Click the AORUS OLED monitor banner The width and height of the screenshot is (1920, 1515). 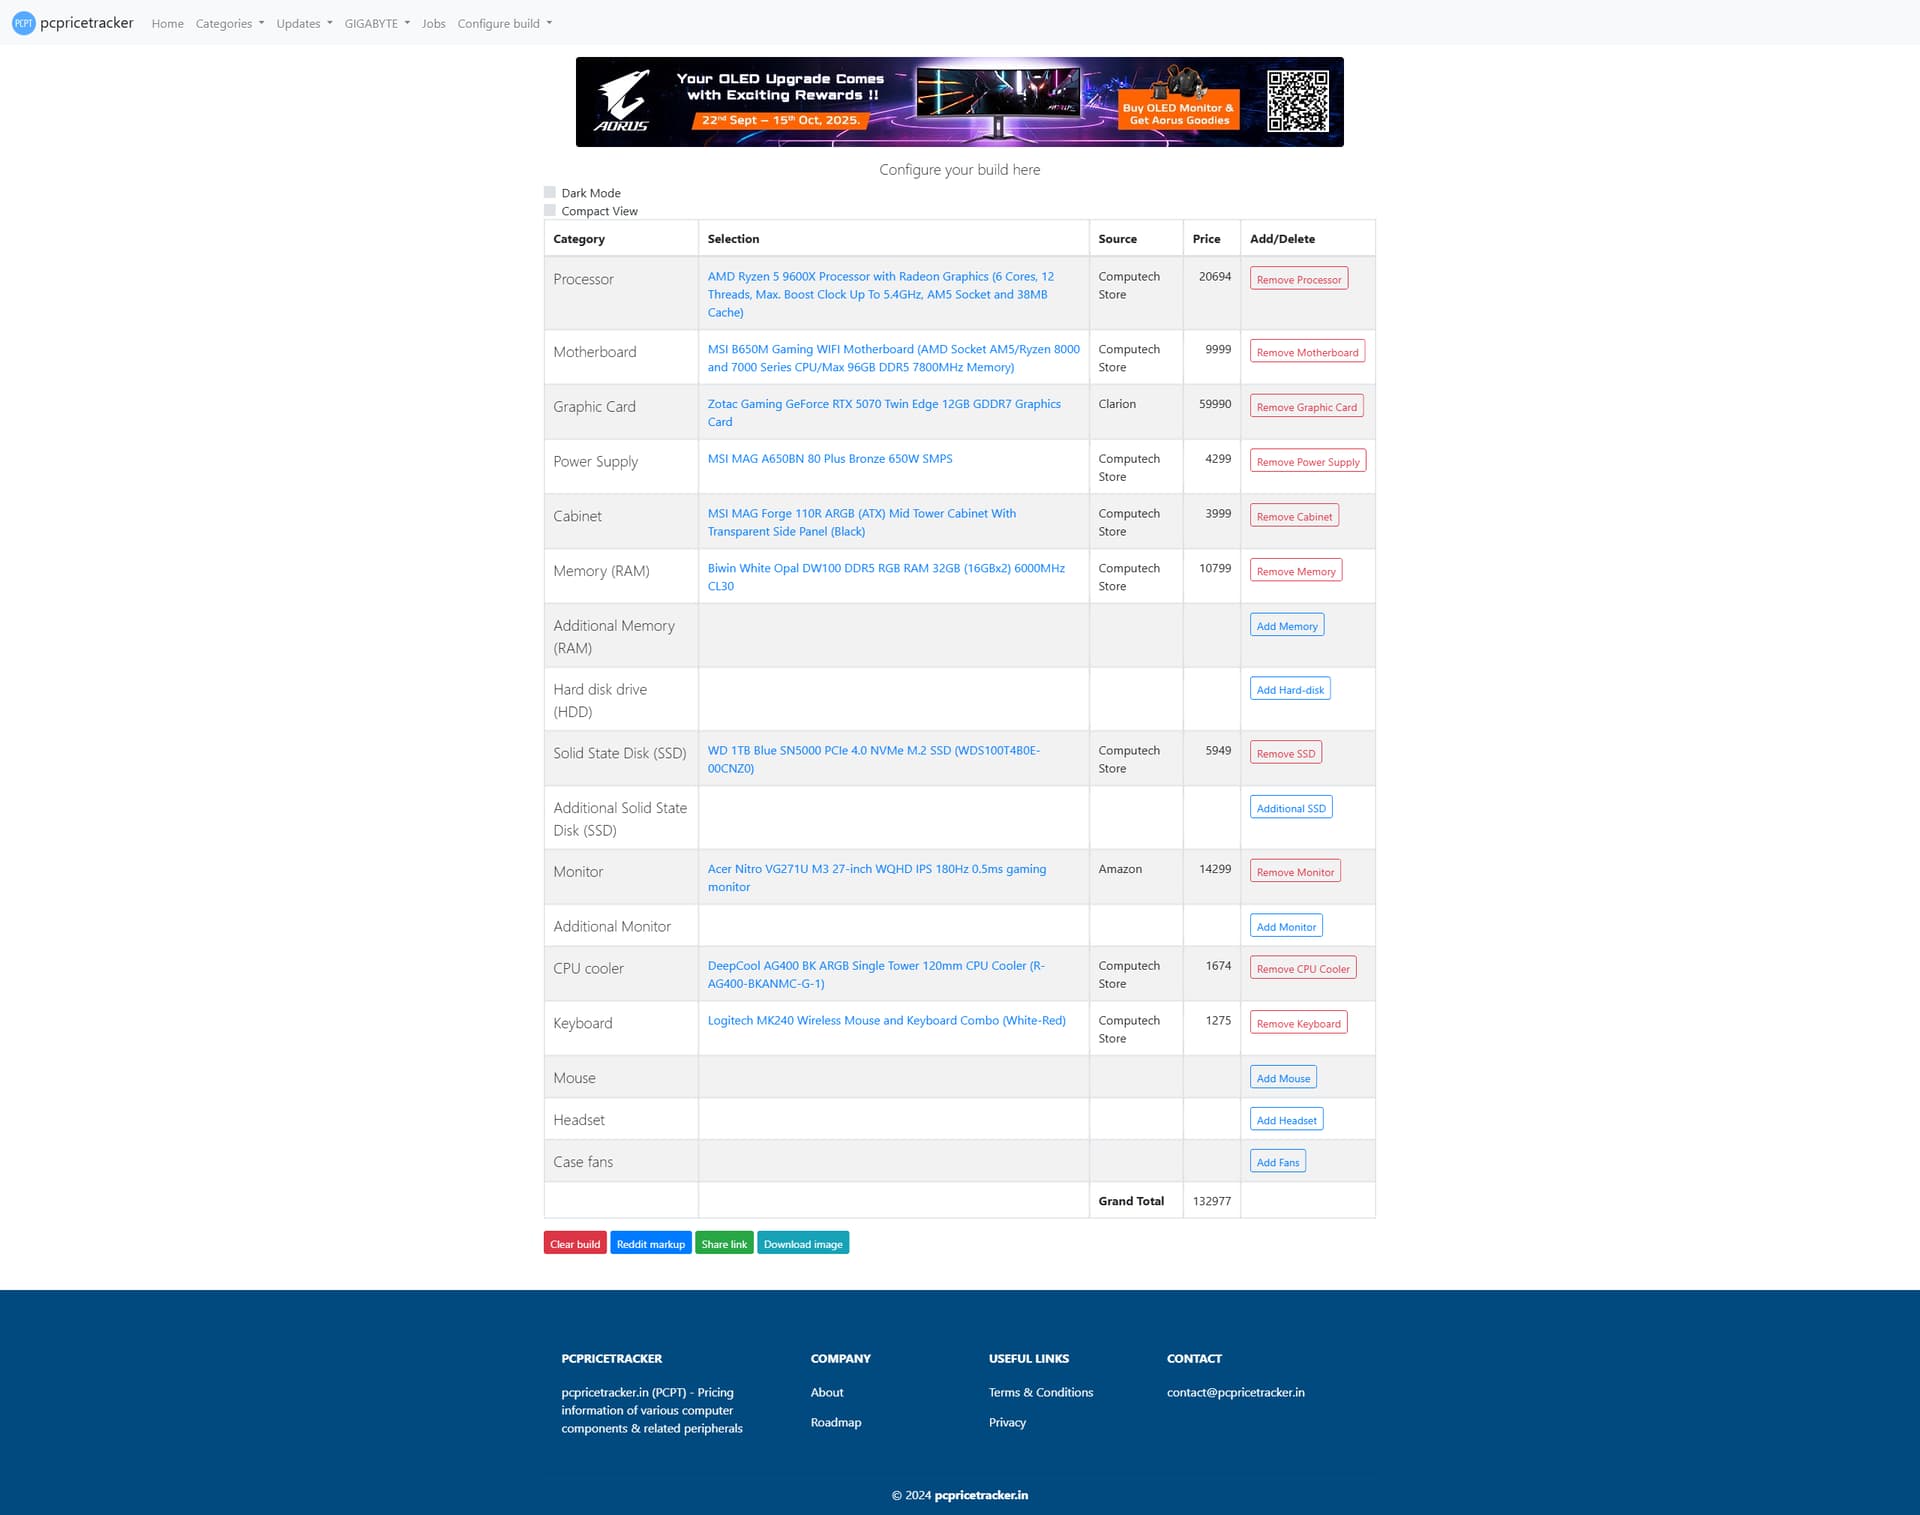tap(959, 102)
